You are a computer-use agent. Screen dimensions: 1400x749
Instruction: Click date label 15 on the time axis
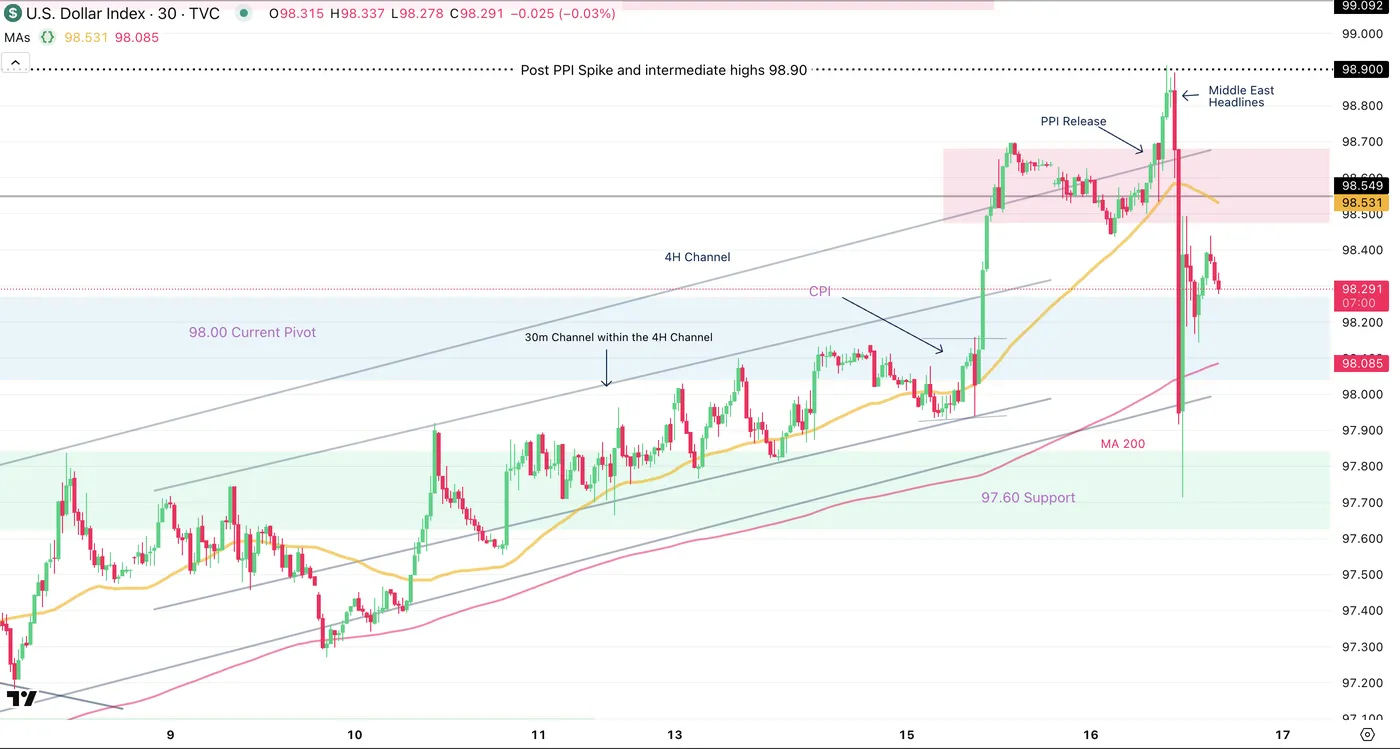point(906,735)
